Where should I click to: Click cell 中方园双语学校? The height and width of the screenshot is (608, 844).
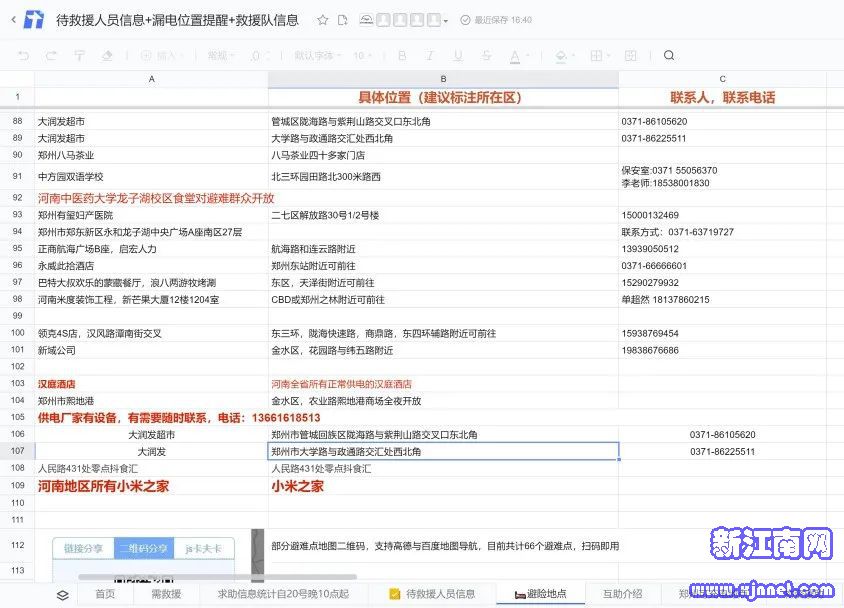coord(151,176)
